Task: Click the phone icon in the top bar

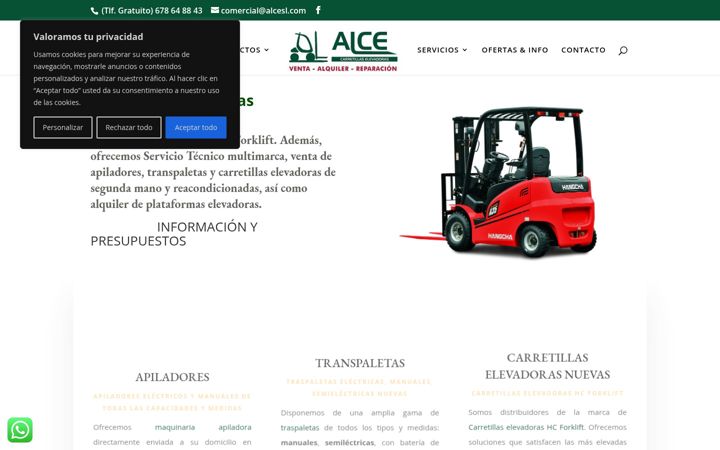Action: pos(94,11)
